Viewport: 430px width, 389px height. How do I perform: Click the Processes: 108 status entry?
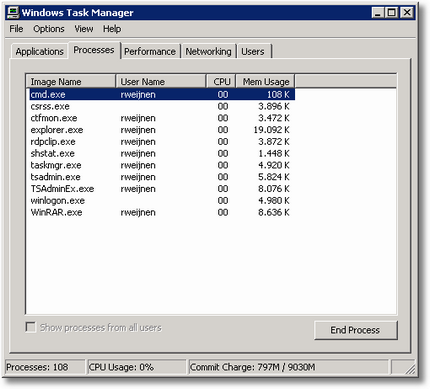44,367
